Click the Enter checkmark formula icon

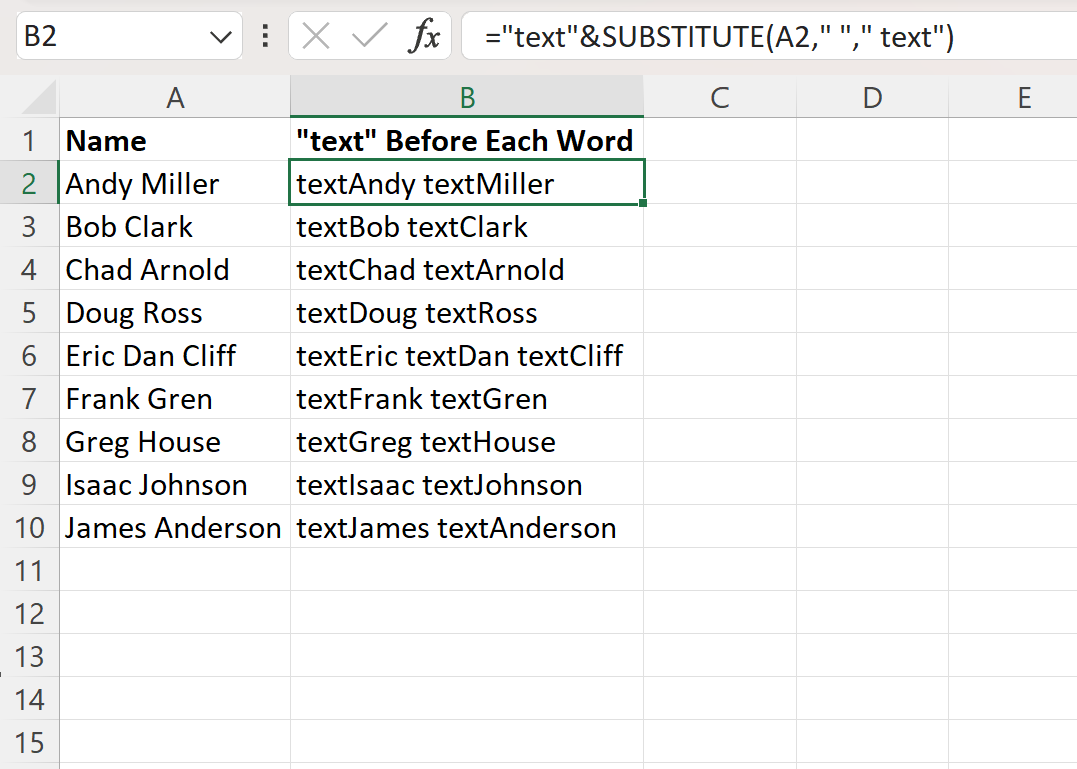(369, 37)
